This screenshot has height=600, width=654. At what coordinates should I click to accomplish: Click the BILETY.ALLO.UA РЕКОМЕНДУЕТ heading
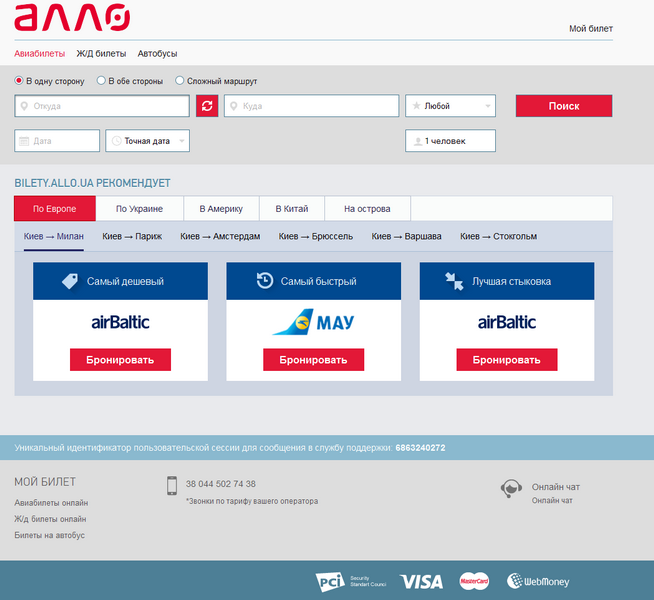(x=93, y=183)
